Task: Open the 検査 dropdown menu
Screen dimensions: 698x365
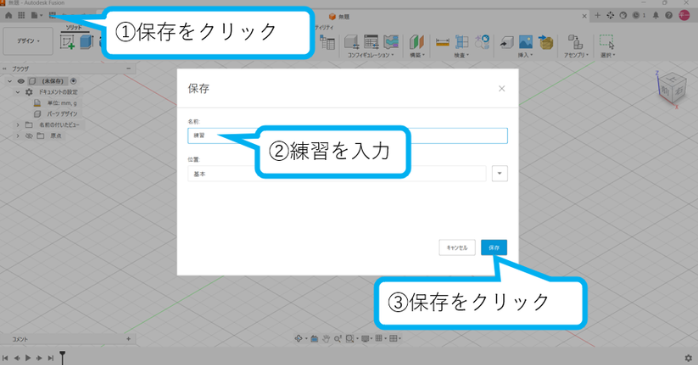Action: 462,55
